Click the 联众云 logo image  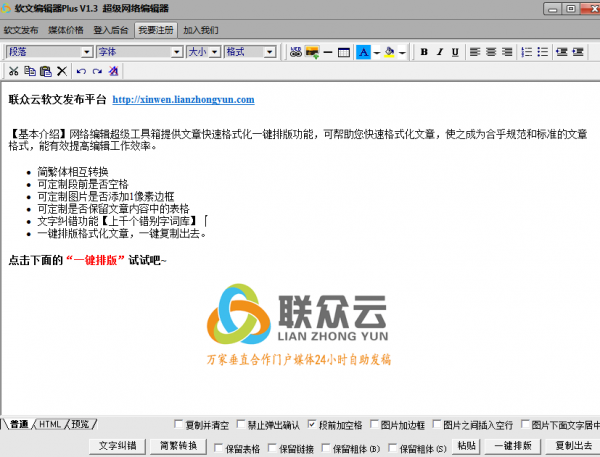298,324
